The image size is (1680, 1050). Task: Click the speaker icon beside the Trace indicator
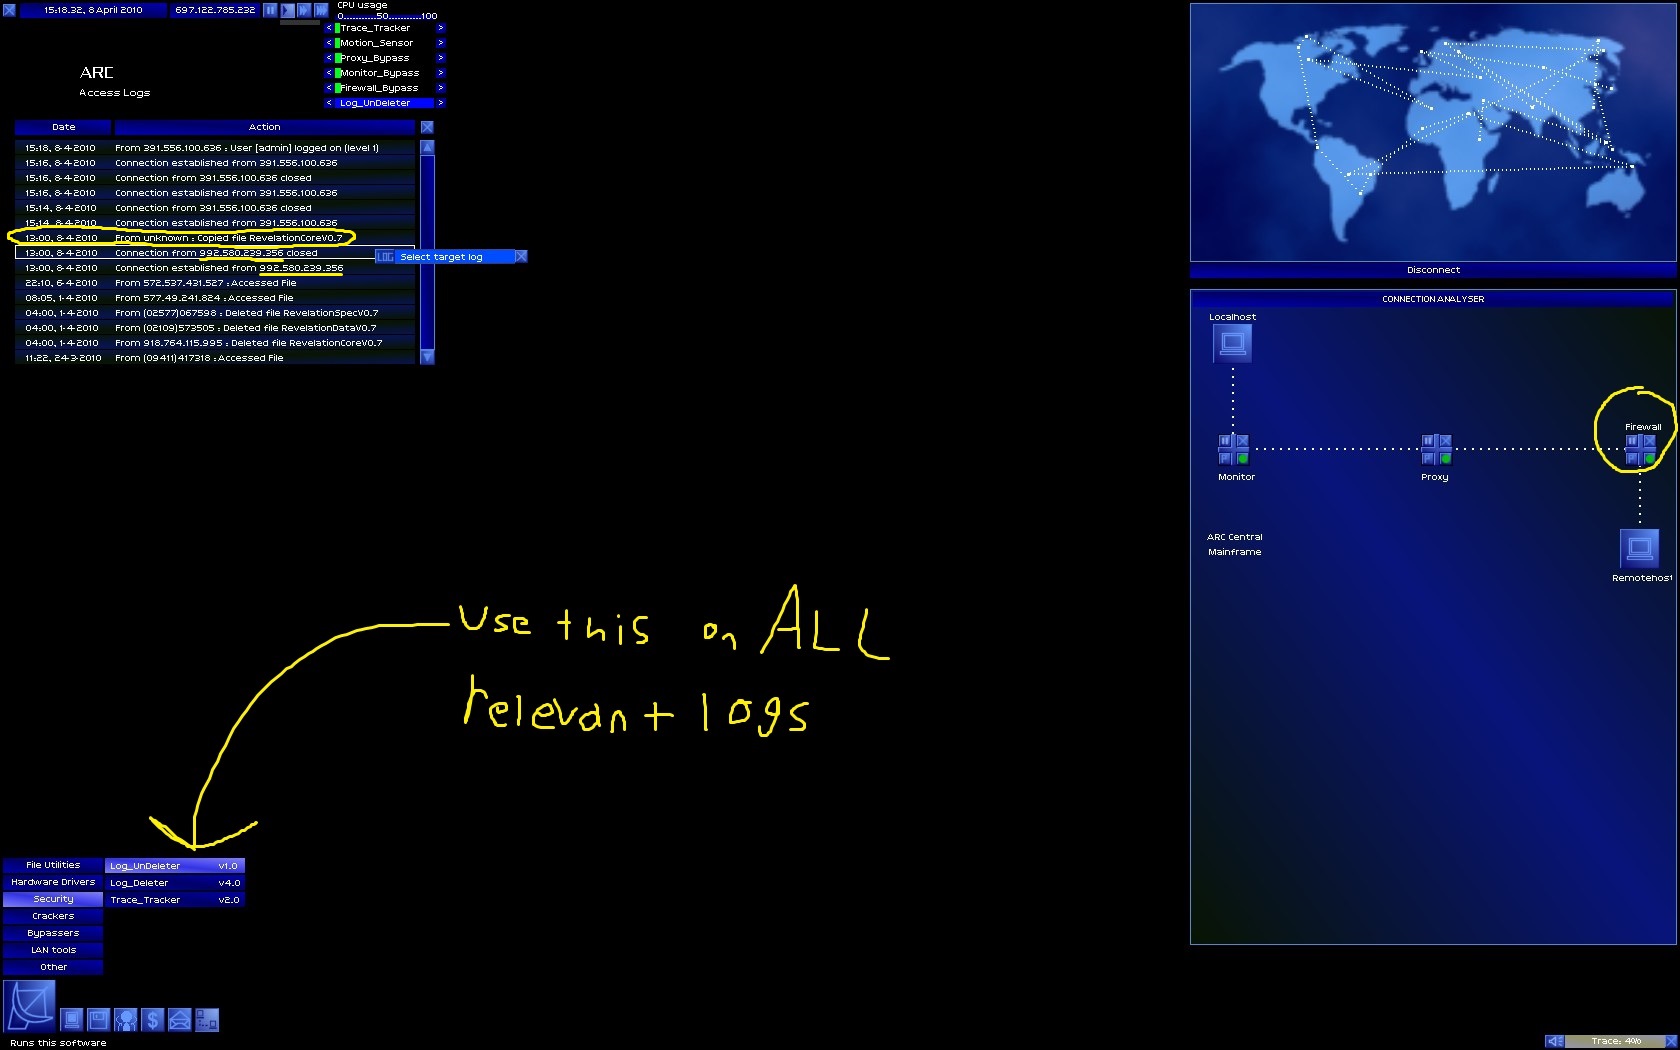click(1554, 1041)
